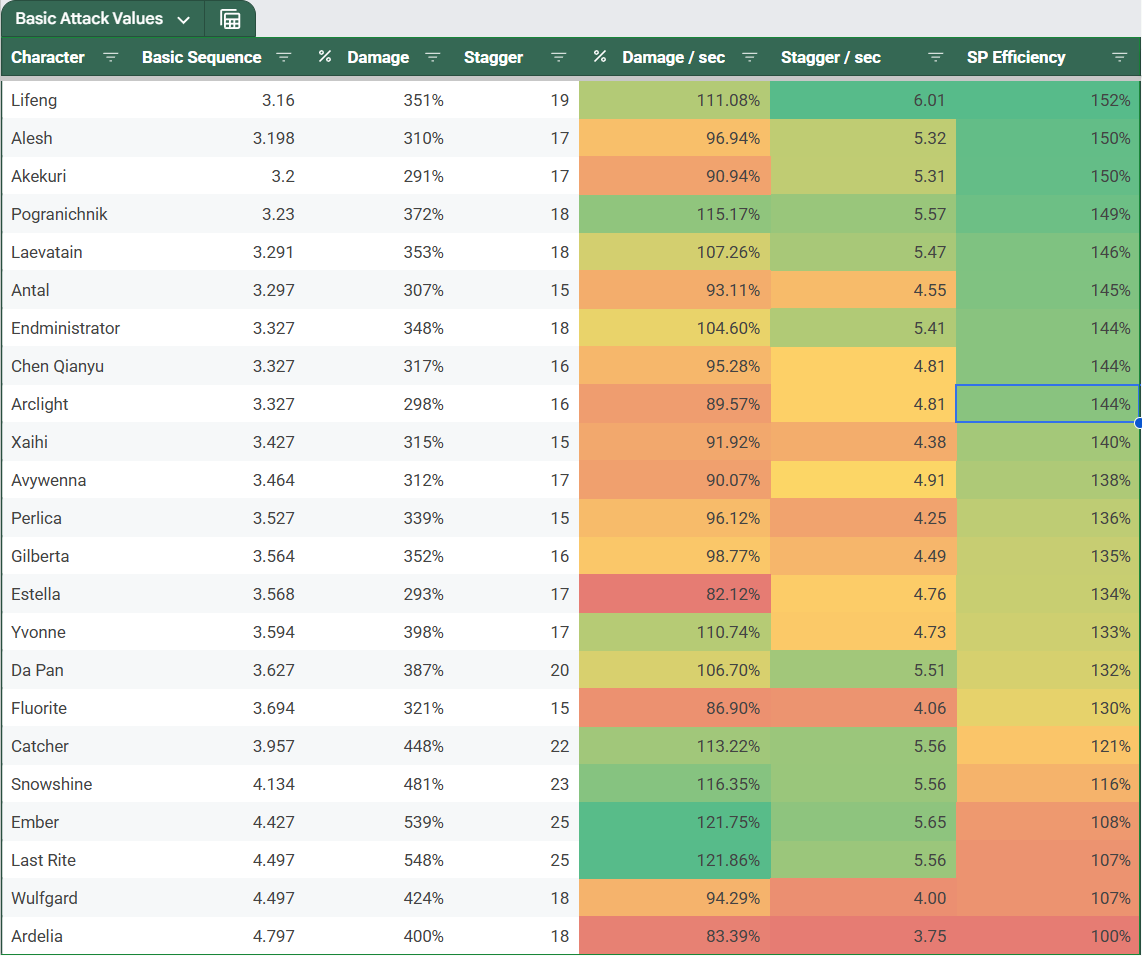This screenshot has width=1142, height=956.
Task: Click the selected Arclight 144% cell
Action: pyautogui.click(x=1048, y=404)
